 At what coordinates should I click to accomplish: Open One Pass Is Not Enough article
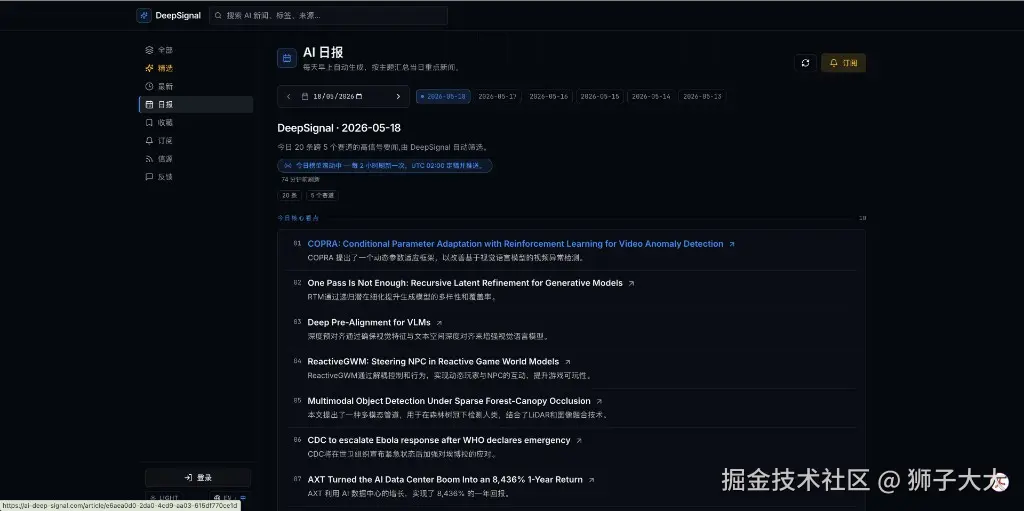(x=465, y=284)
